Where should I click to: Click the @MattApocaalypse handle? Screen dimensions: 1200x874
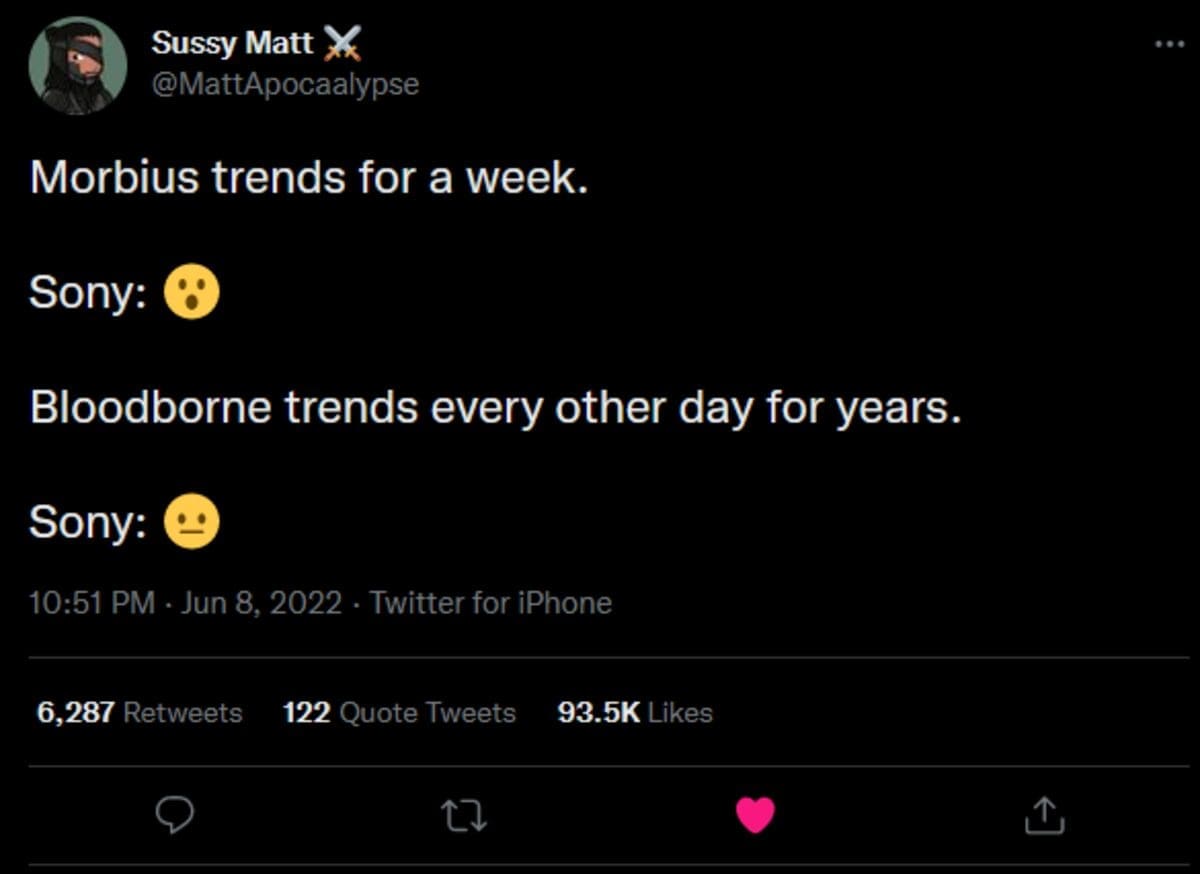click(285, 84)
